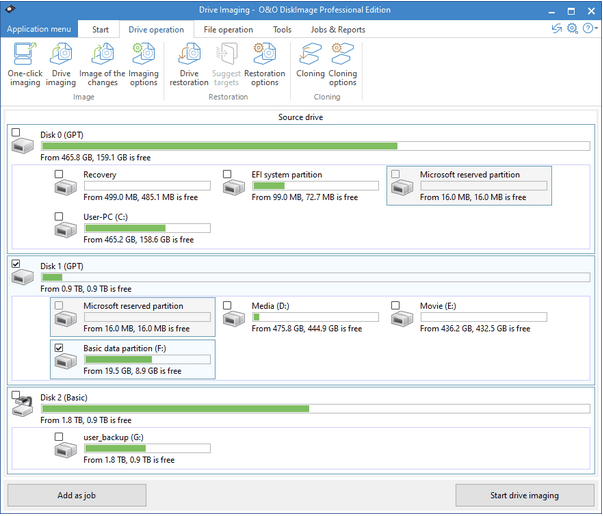This screenshot has width=603, height=516.
Task: Click Disk 0 Microsoft reserved partition drive icon
Action: pos(402,188)
